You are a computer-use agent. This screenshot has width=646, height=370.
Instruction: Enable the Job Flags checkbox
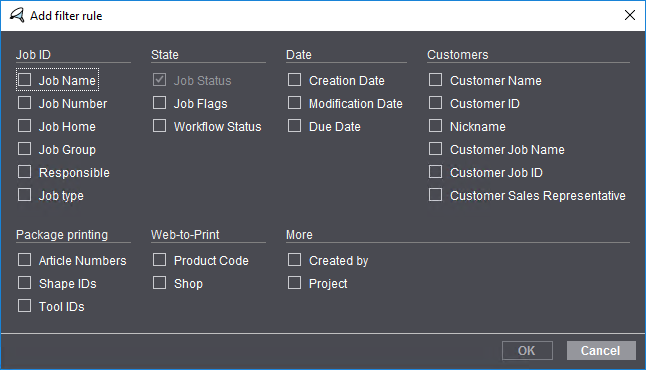[x=159, y=103]
